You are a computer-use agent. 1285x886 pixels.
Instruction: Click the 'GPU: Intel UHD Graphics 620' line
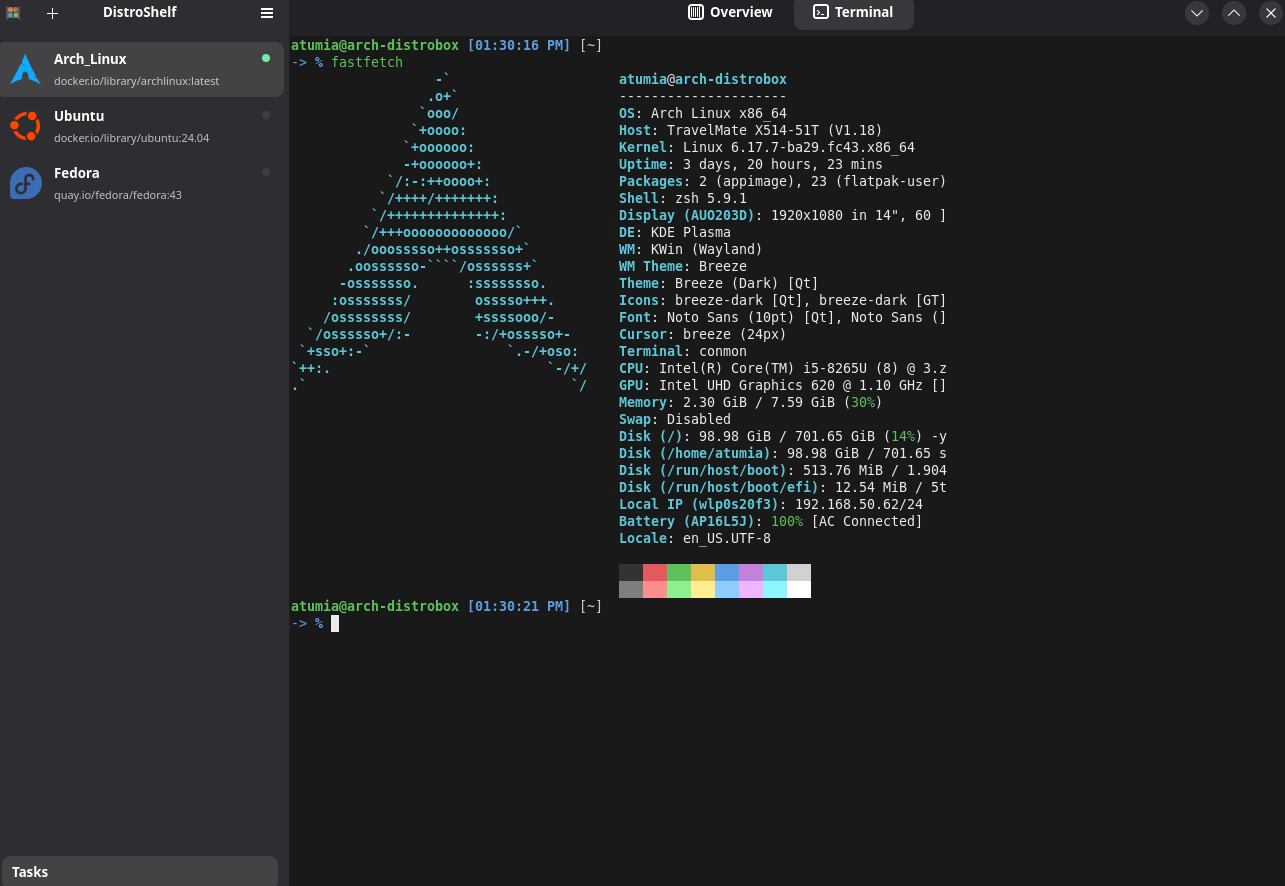click(783, 385)
